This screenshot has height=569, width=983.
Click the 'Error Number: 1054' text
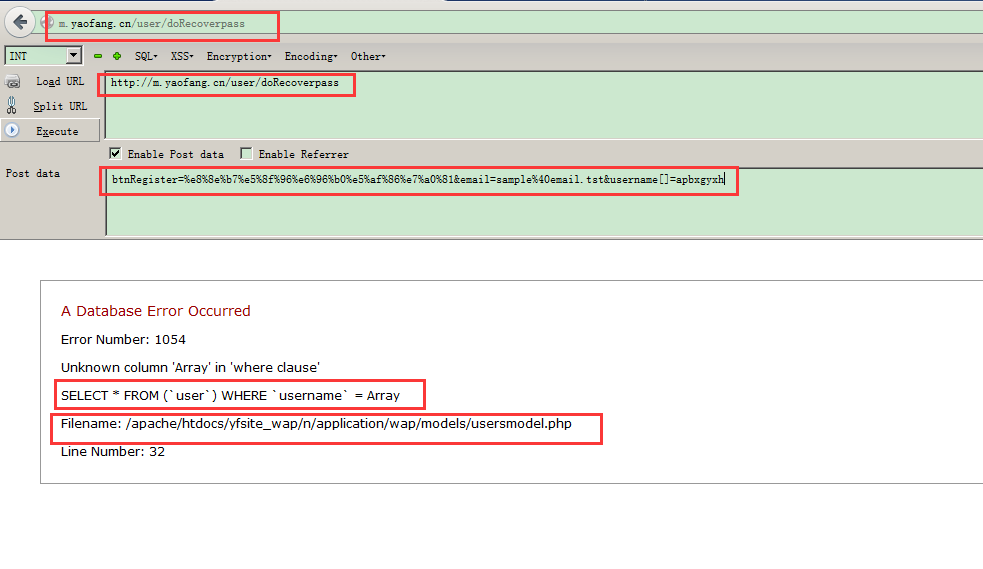(123, 340)
